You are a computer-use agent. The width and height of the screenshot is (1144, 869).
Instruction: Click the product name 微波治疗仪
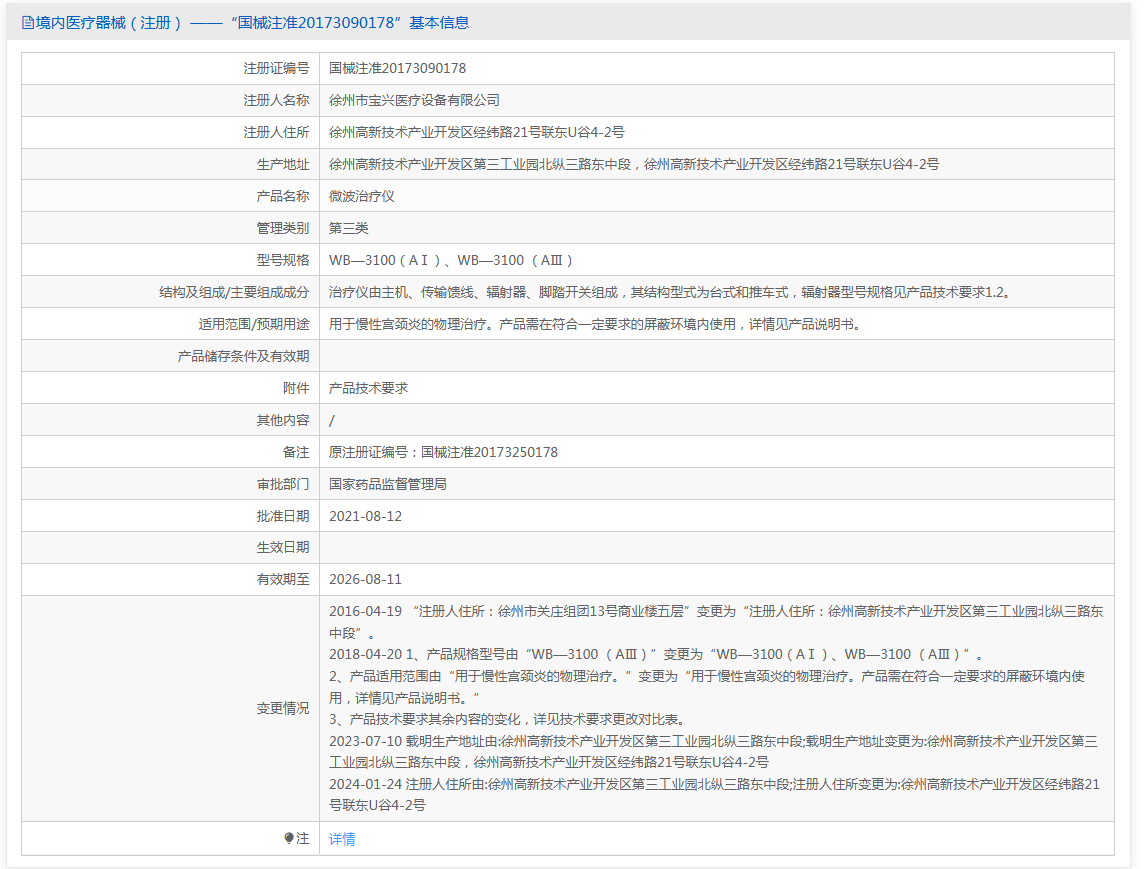(362, 196)
